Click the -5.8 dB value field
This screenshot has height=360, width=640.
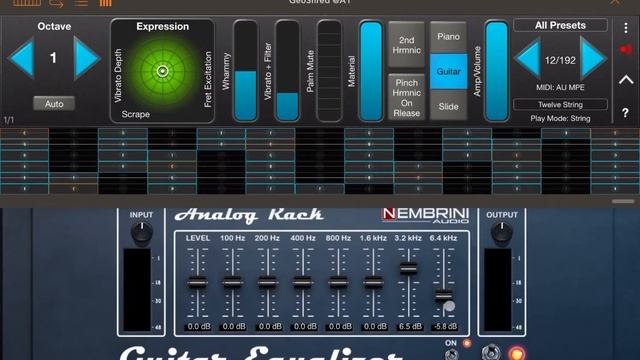click(x=445, y=327)
